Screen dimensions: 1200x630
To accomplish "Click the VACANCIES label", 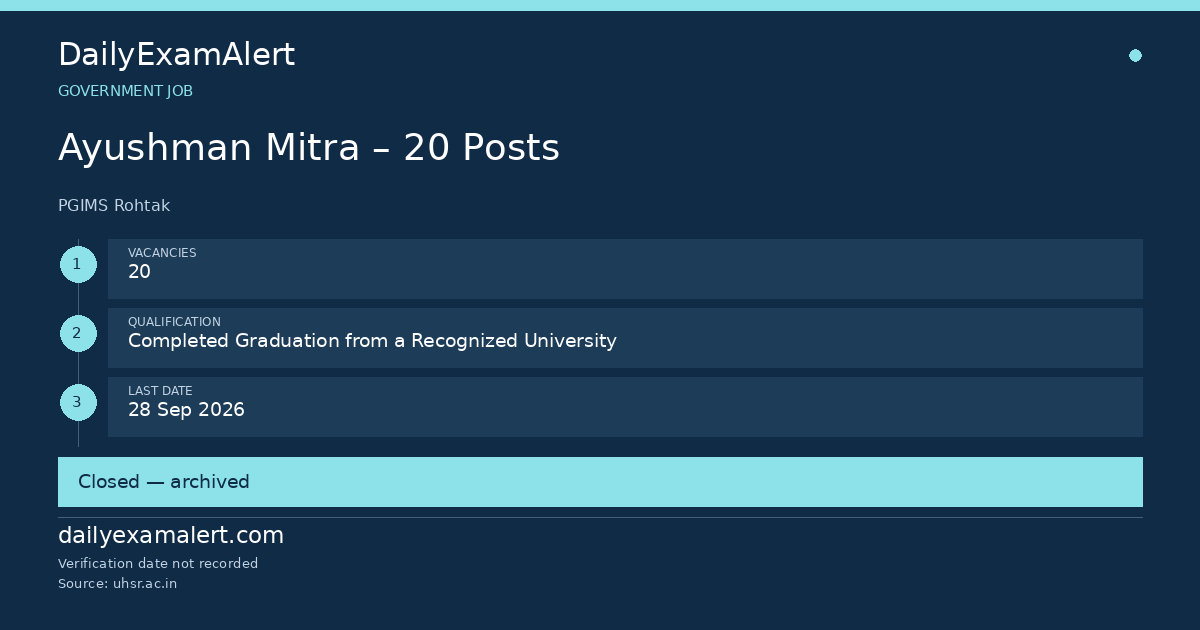I will 162,253.
